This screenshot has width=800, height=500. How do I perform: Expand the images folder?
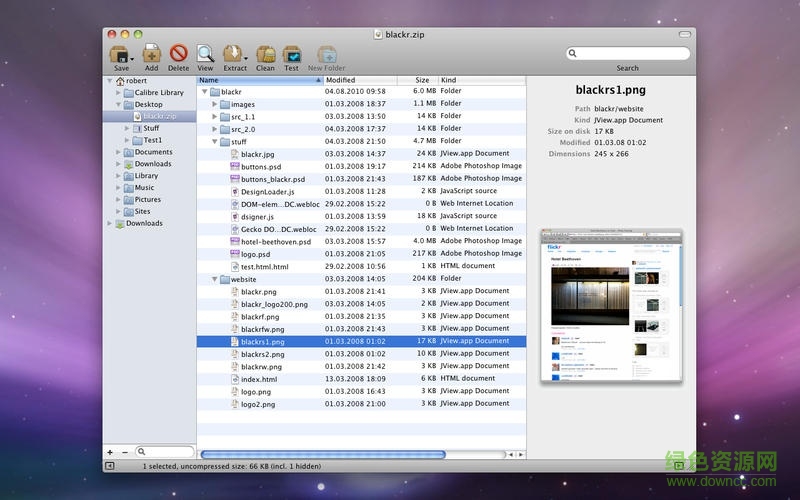click(214, 104)
